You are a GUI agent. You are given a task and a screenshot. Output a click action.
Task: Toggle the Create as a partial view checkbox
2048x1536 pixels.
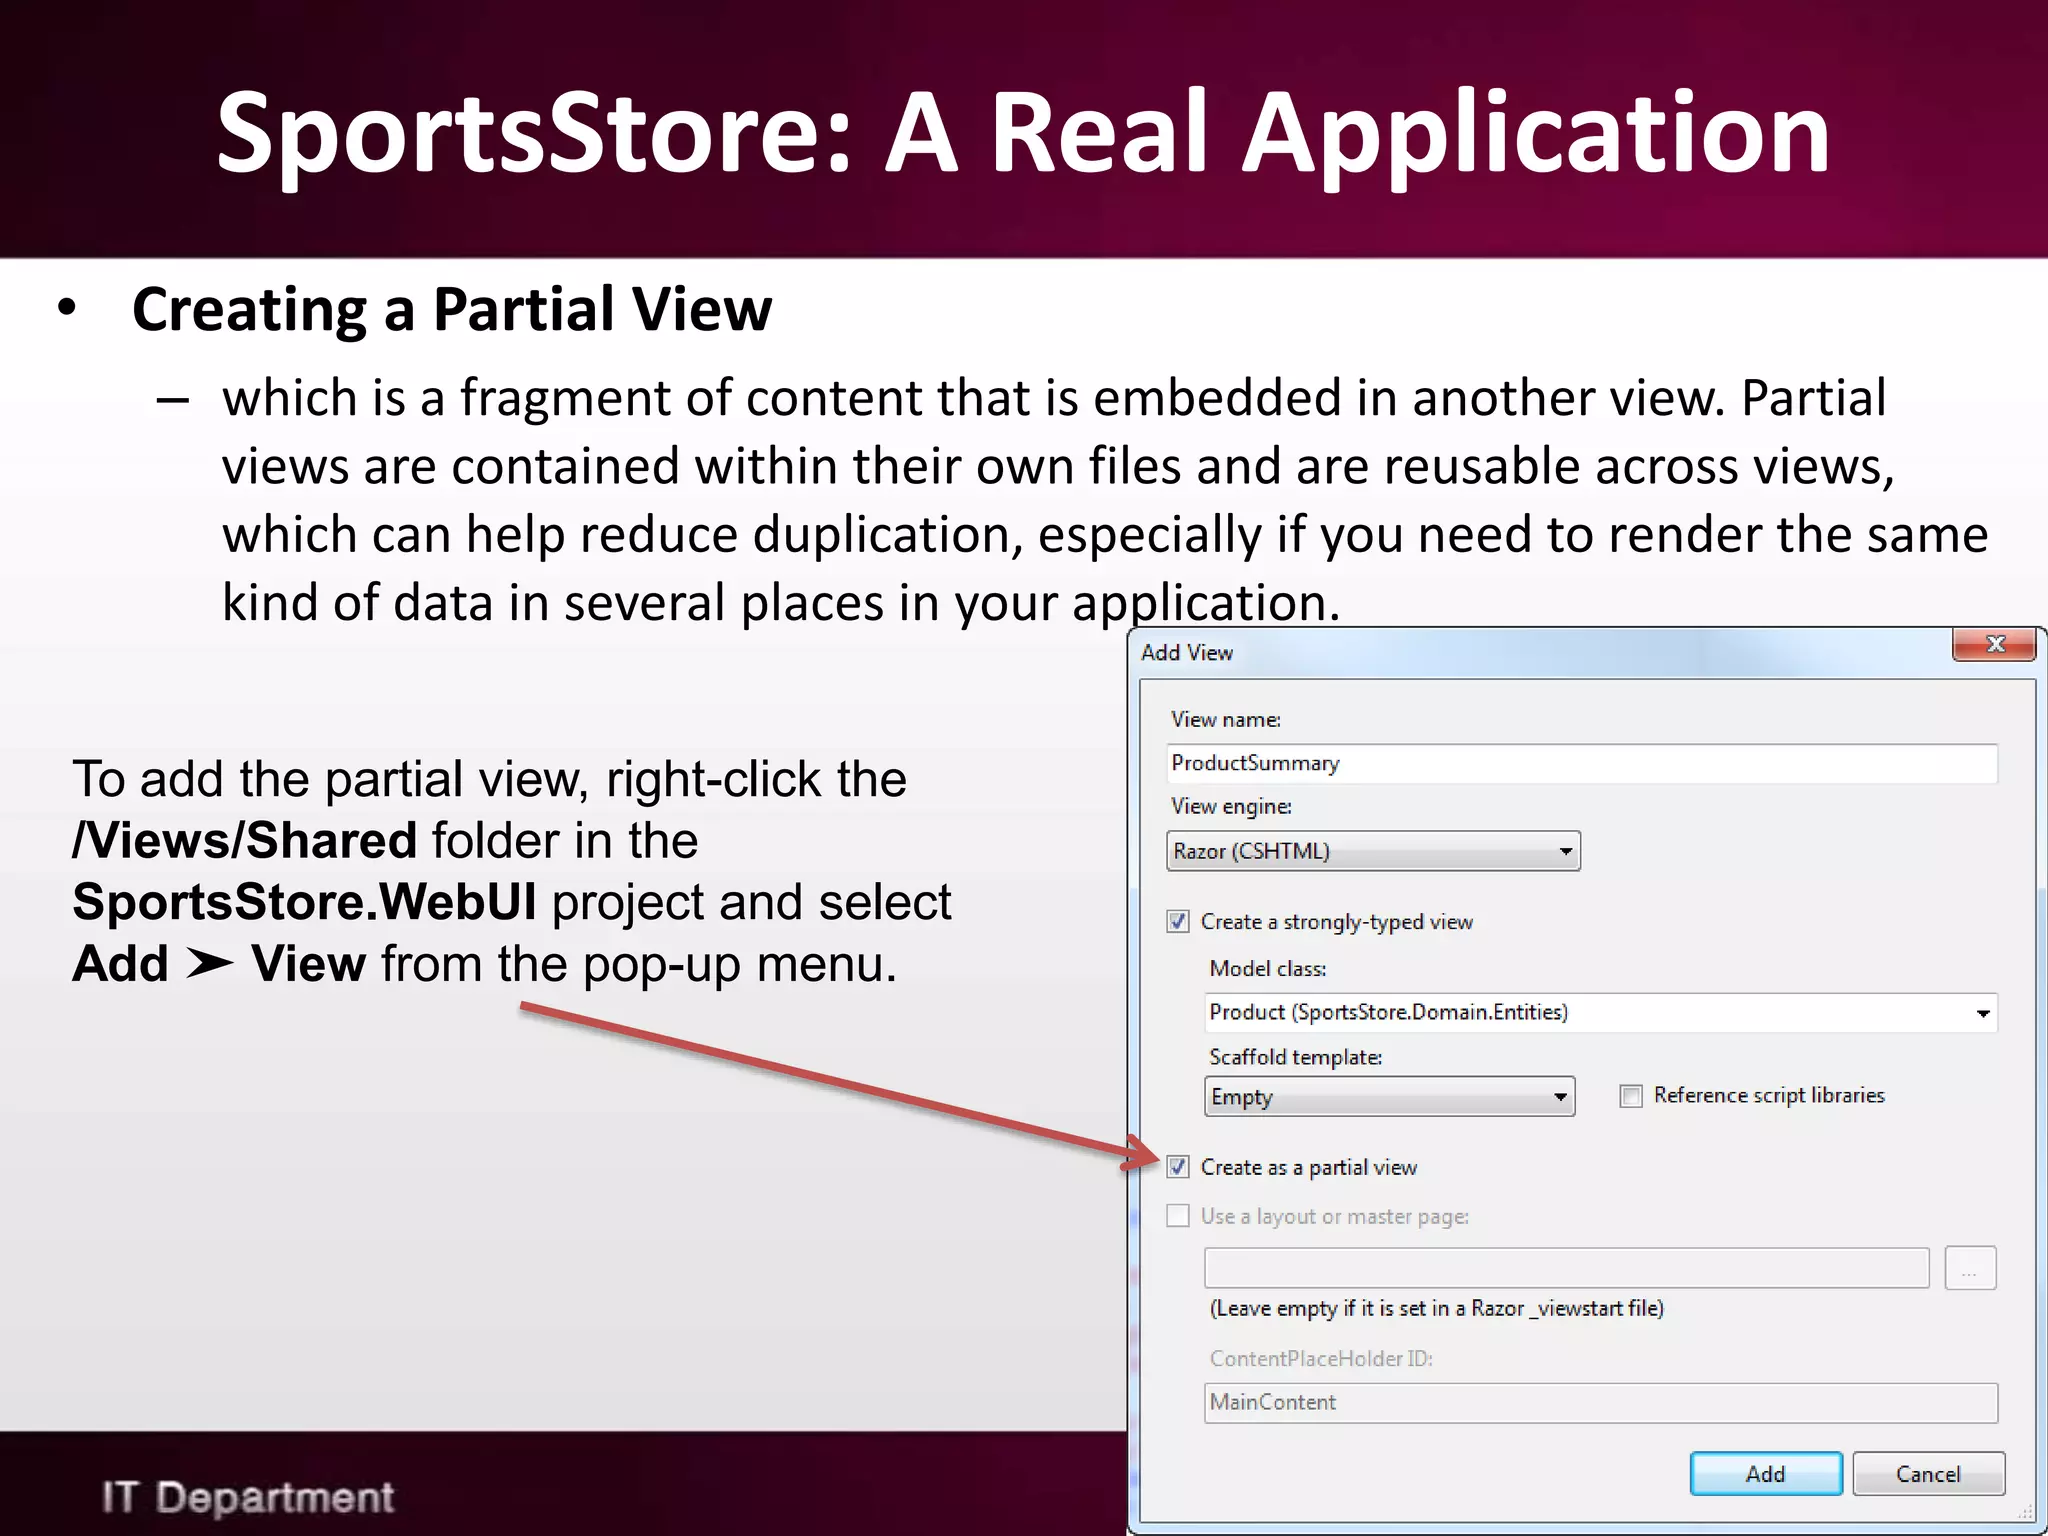pos(1178,1167)
